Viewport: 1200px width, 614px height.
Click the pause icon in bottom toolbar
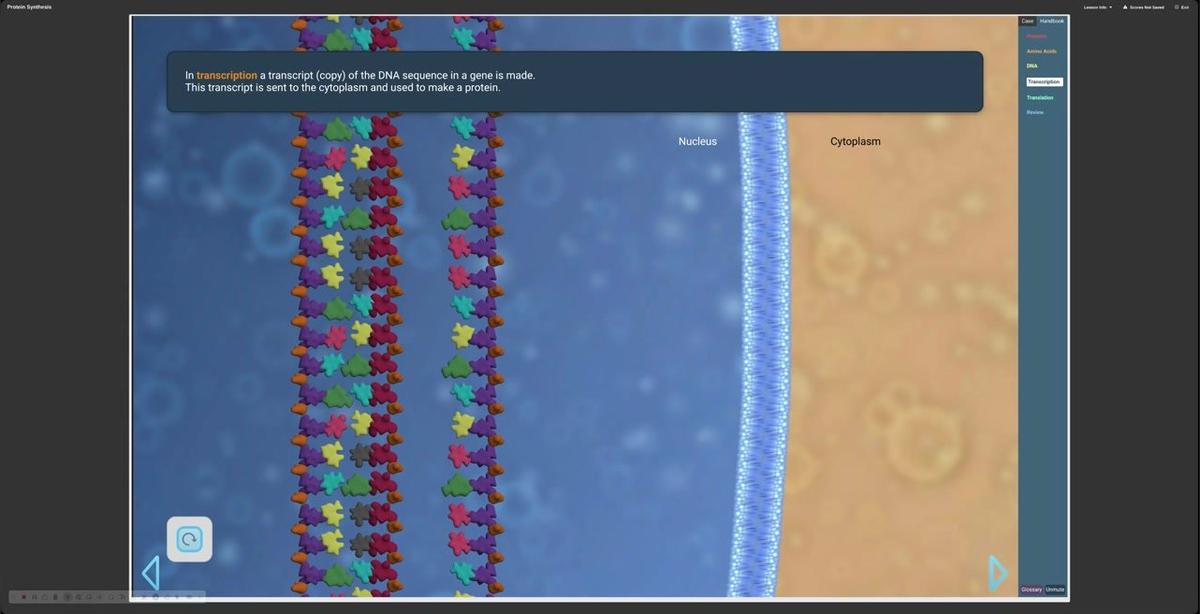point(34,597)
